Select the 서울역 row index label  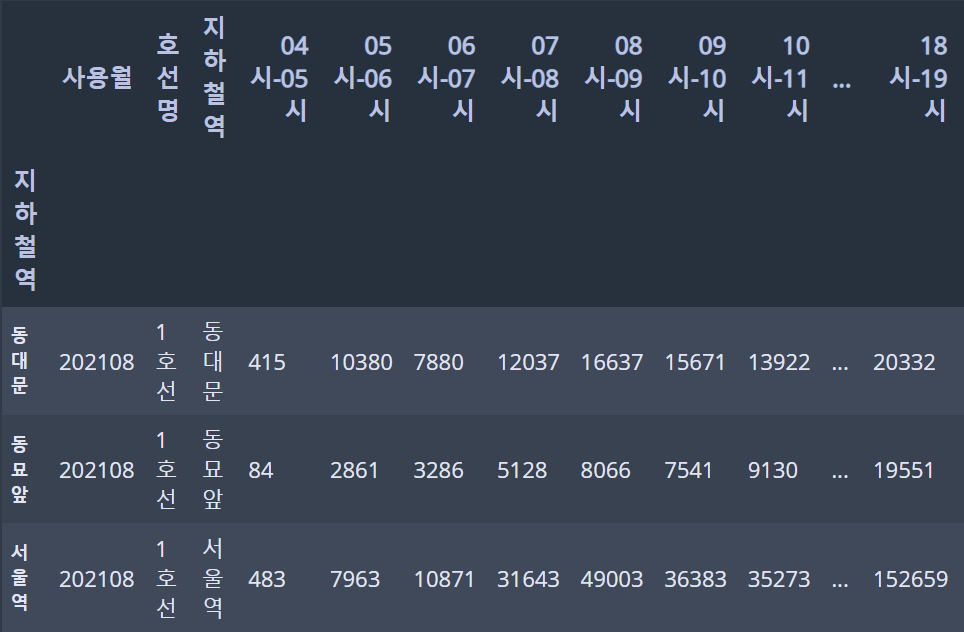[x=20, y=578]
